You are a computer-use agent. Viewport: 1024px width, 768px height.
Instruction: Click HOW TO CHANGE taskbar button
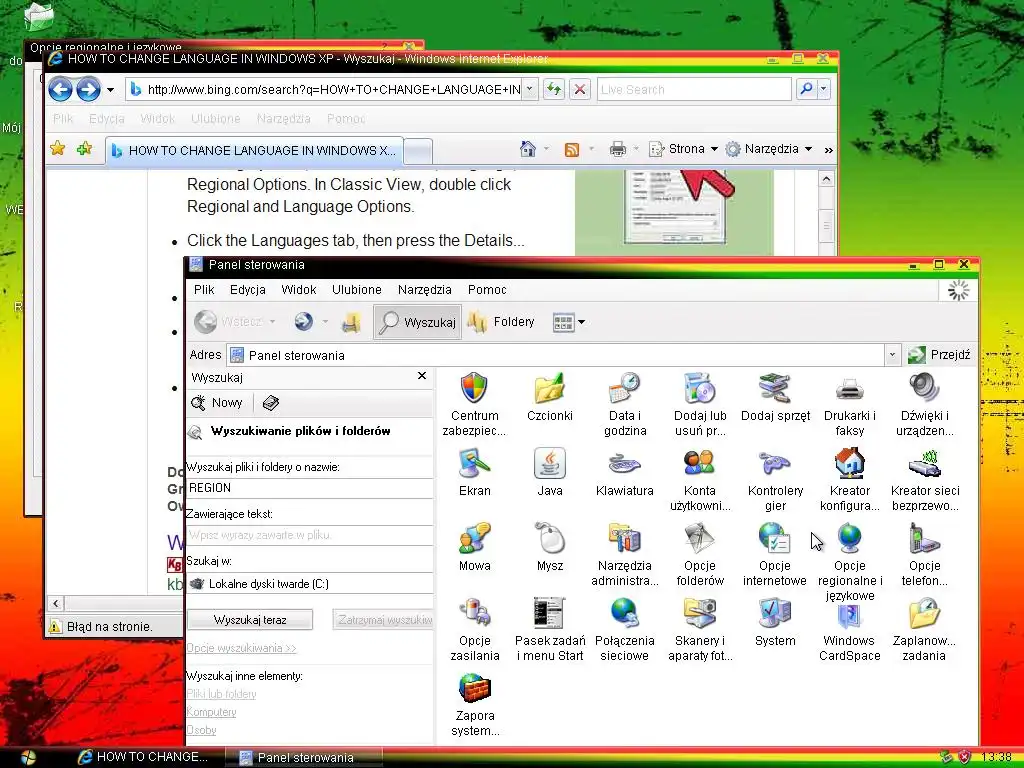144,757
